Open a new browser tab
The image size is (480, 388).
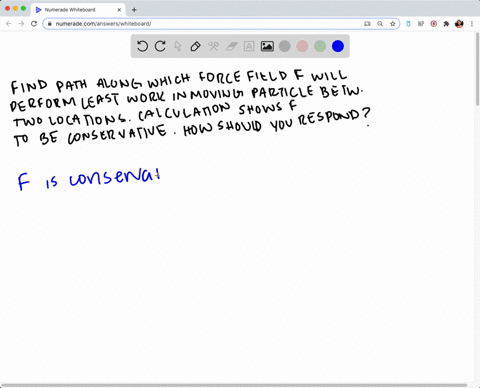[x=134, y=10]
